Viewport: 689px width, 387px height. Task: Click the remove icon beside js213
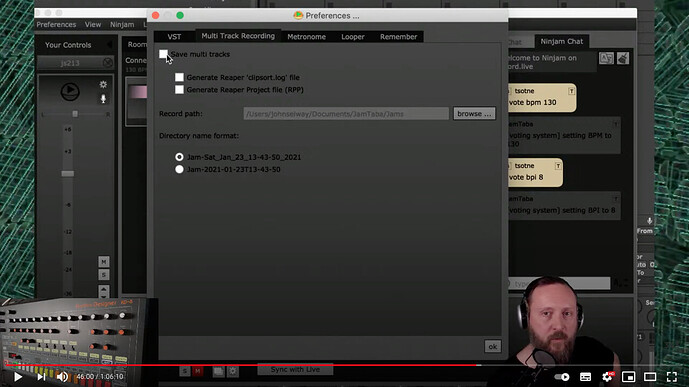[x=108, y=63]
